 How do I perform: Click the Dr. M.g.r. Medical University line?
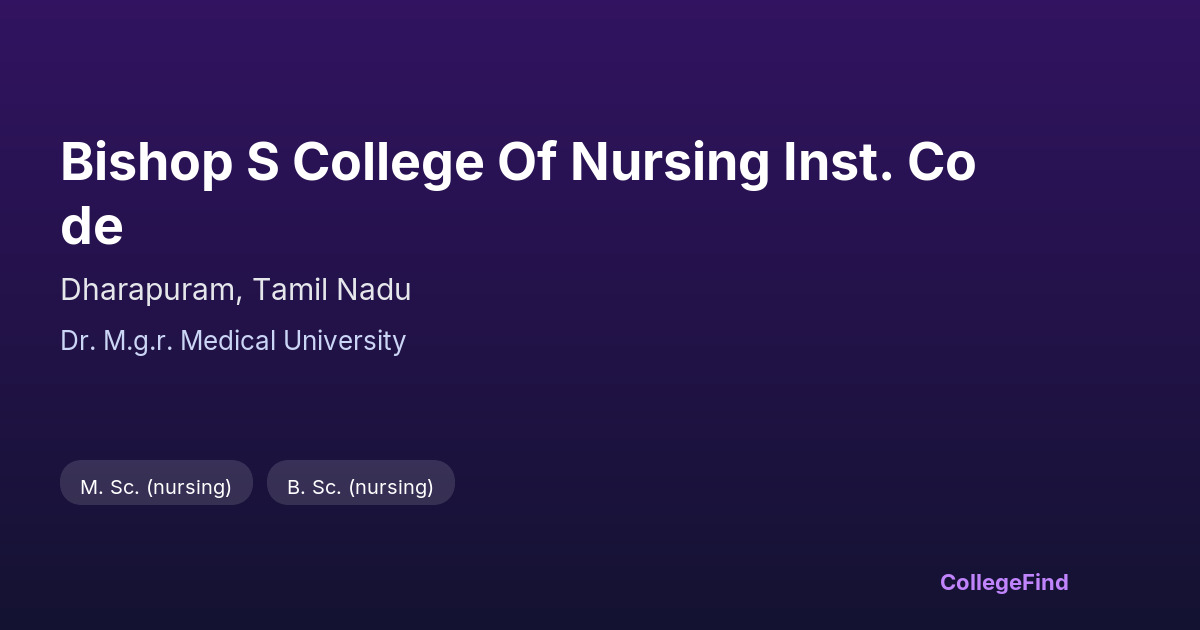[x=233, y=341]
